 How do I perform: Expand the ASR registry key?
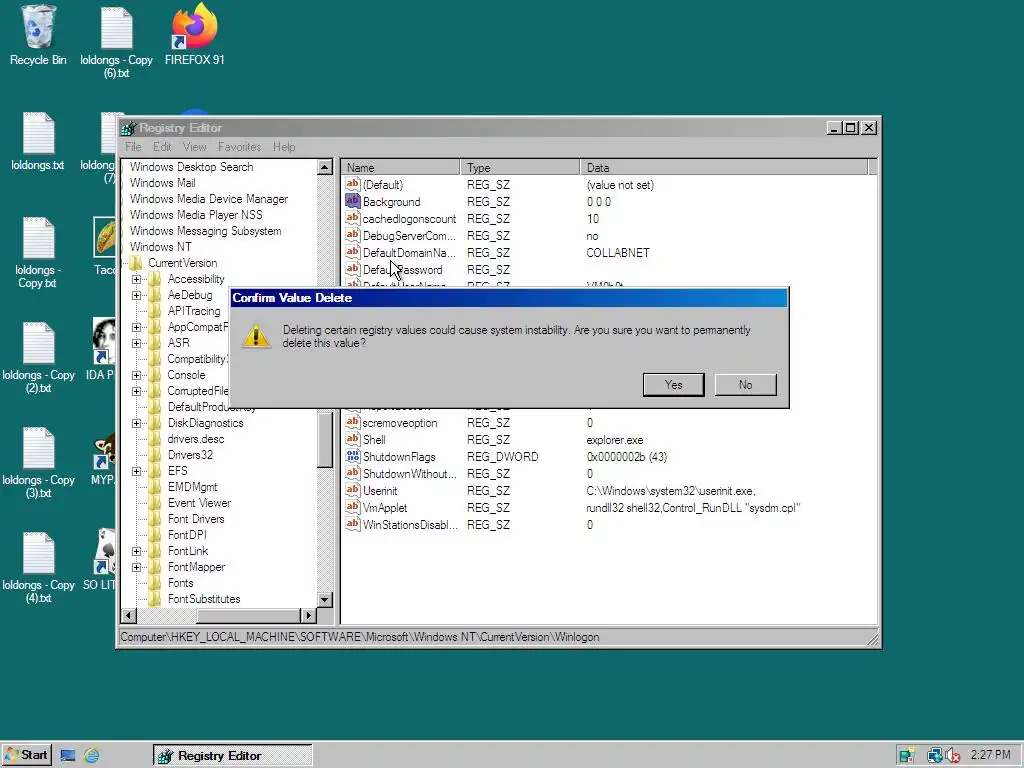[136, 344]
